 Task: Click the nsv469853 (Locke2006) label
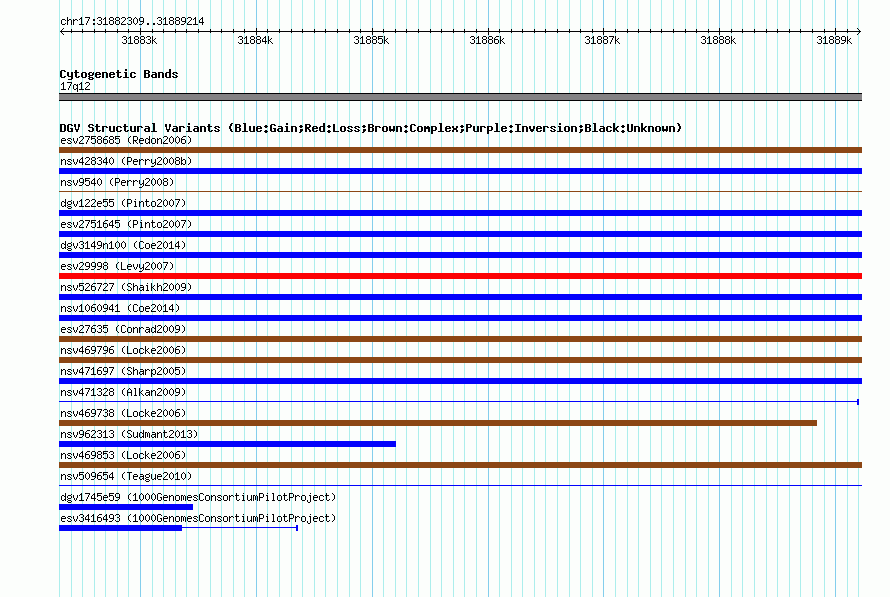pyautogui.click(x=123, y=455)
